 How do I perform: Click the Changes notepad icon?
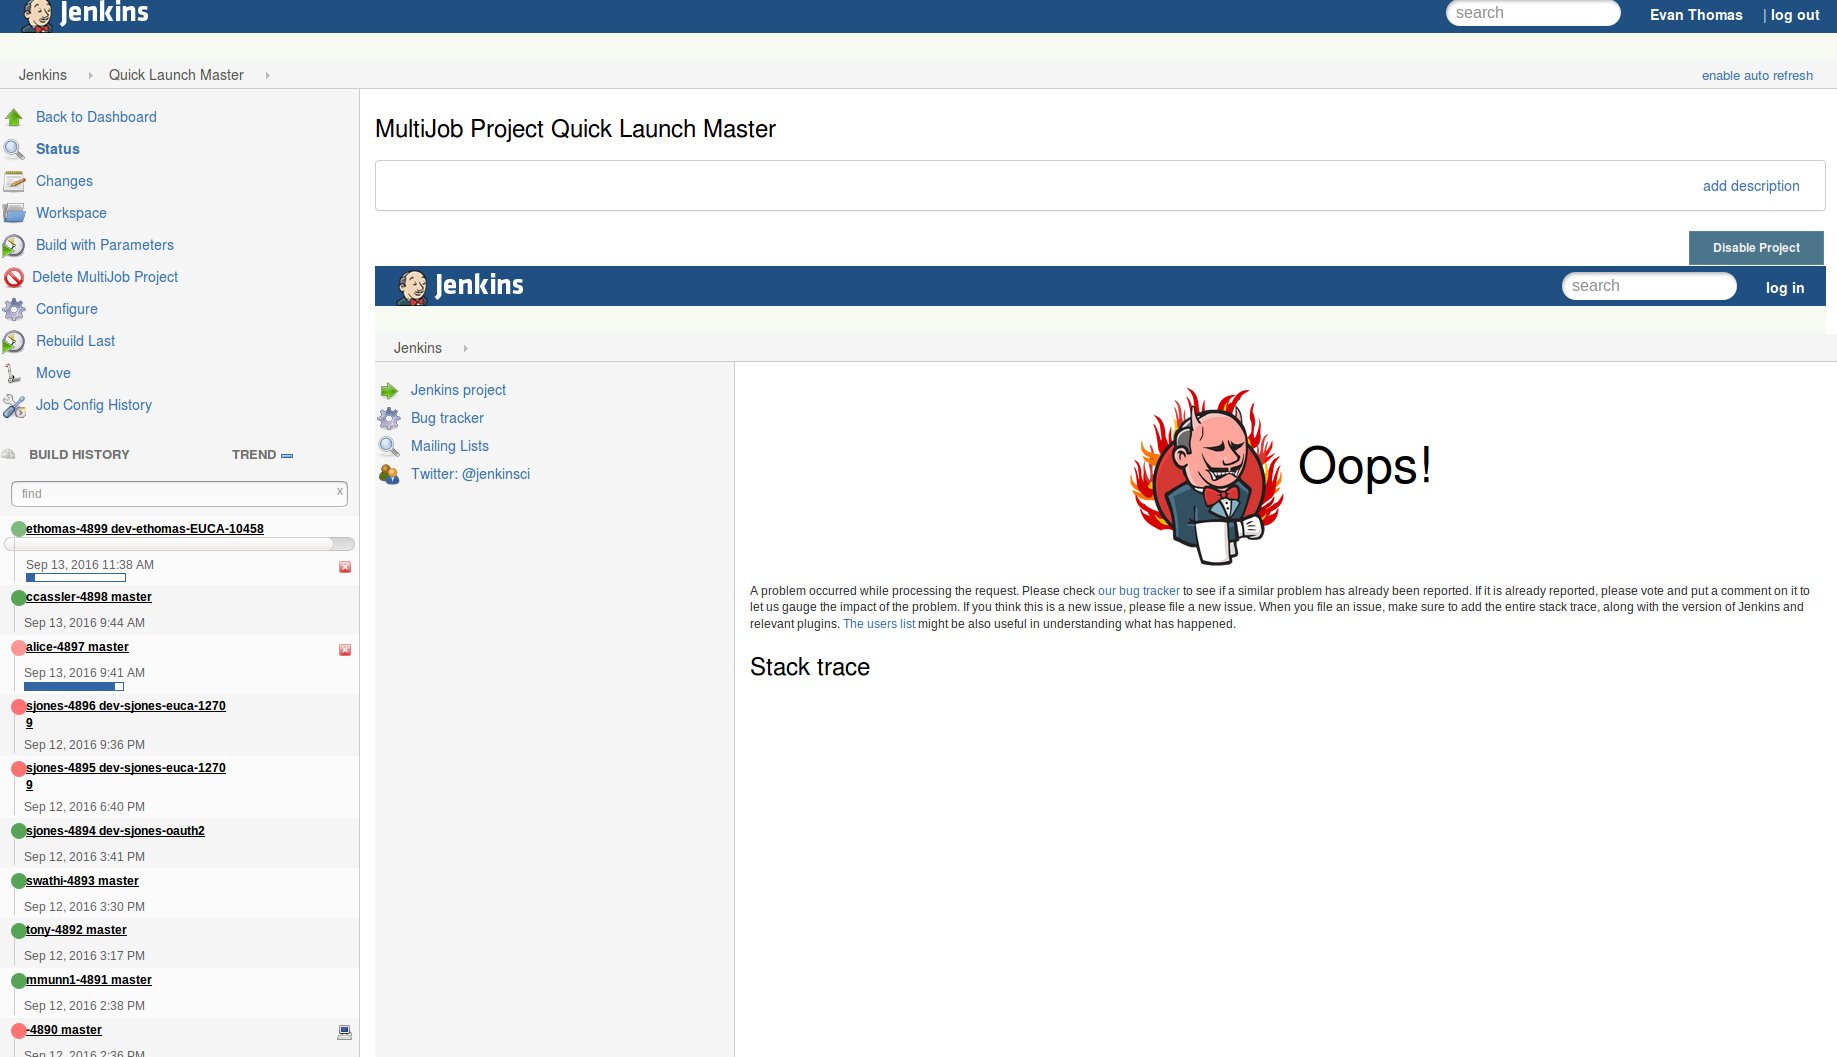point(14,181)
